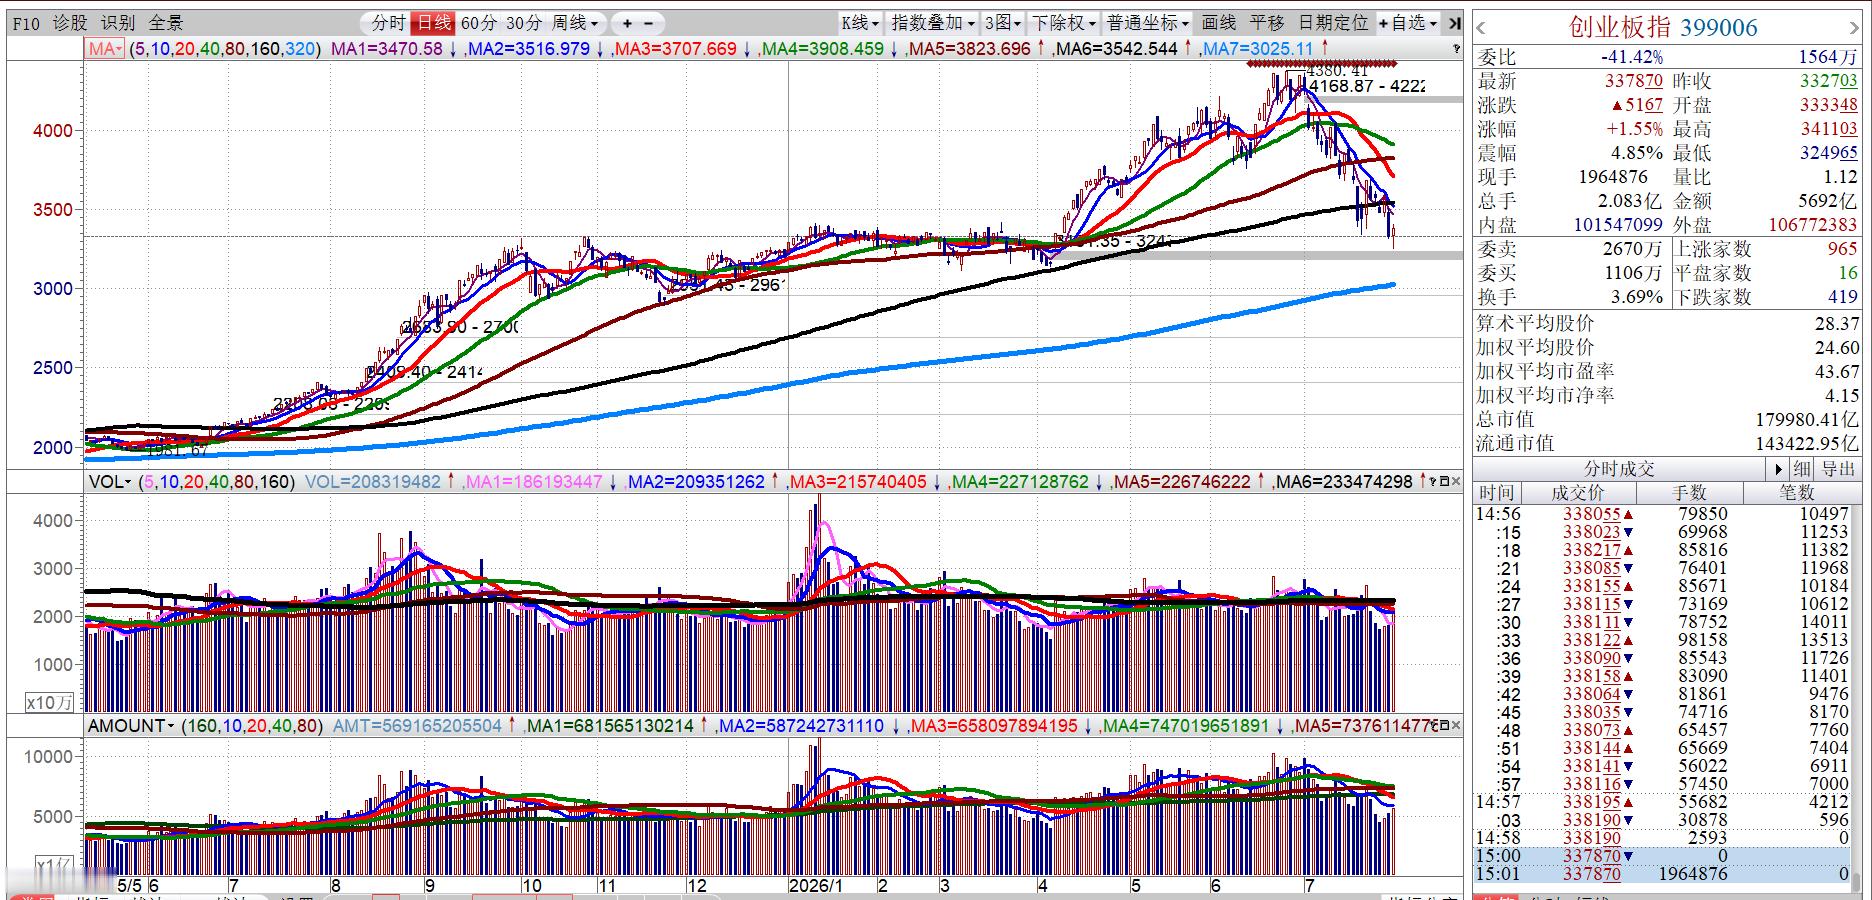Click 细 detail button
The image size is (1872, 900).
point(1802,469)
